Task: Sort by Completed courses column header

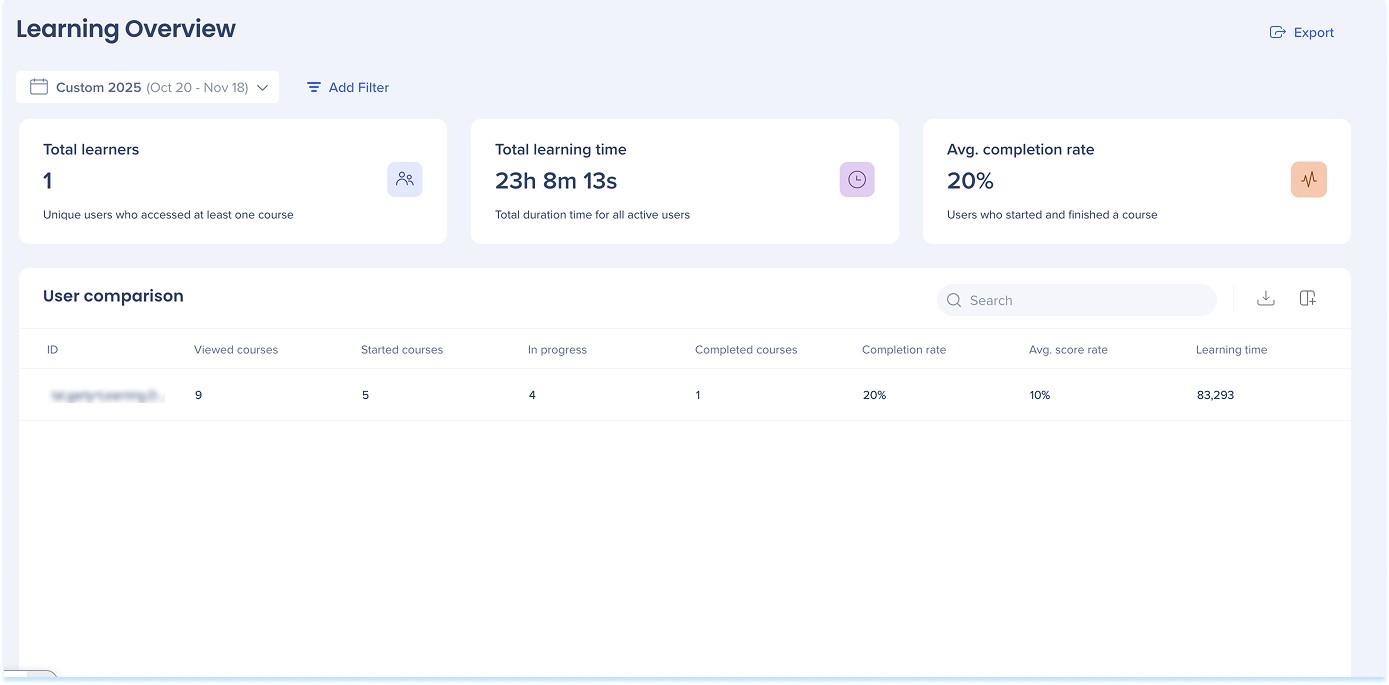Action: pos(746,350)
